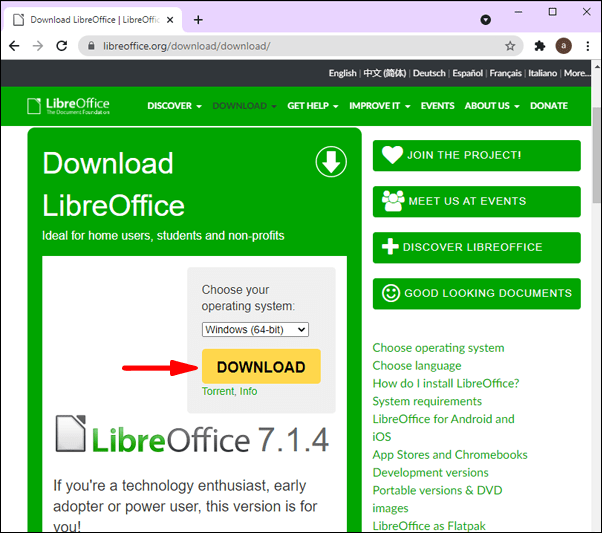Open the operating system dropdown Windows (64-bit)
Screen dimensions: 602x533
click(x=255, y=329)
